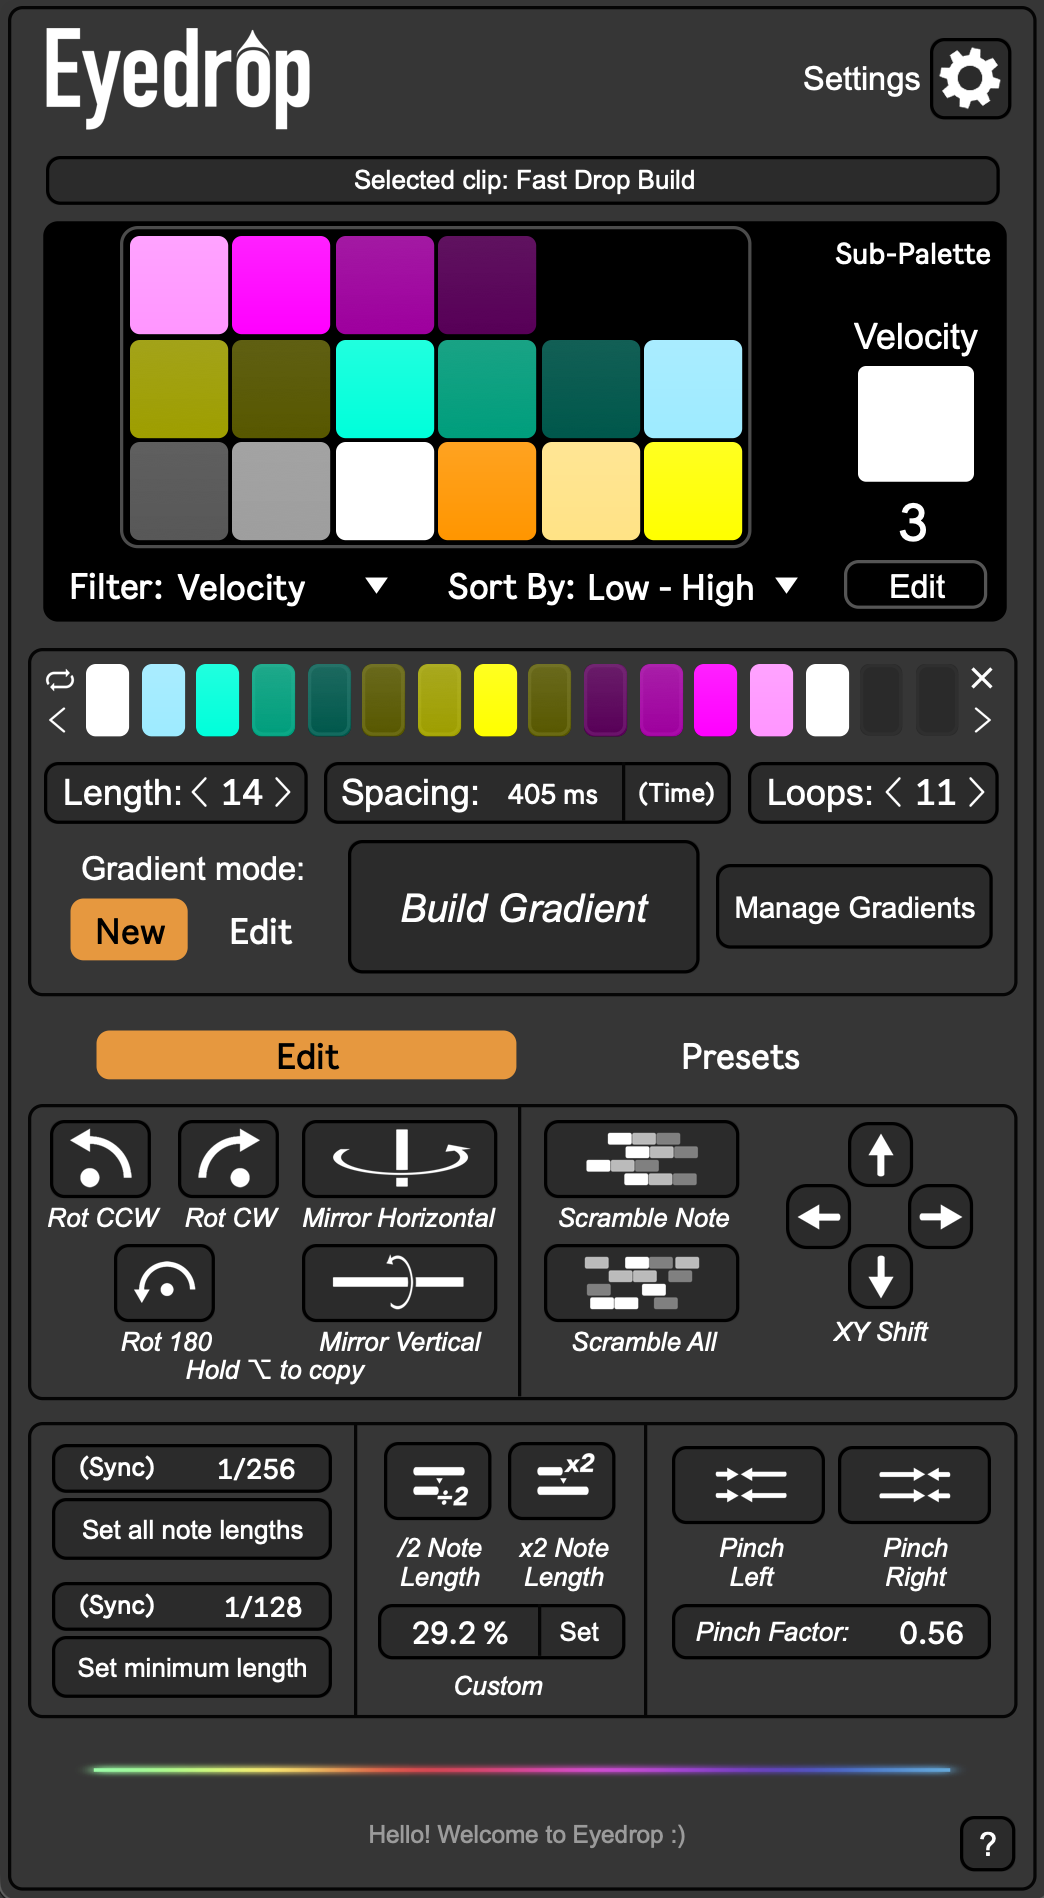The width and height of the screenshot is (1044, 1898).
Task: Increase Length with right chevron
Action: tap(283, 793)
